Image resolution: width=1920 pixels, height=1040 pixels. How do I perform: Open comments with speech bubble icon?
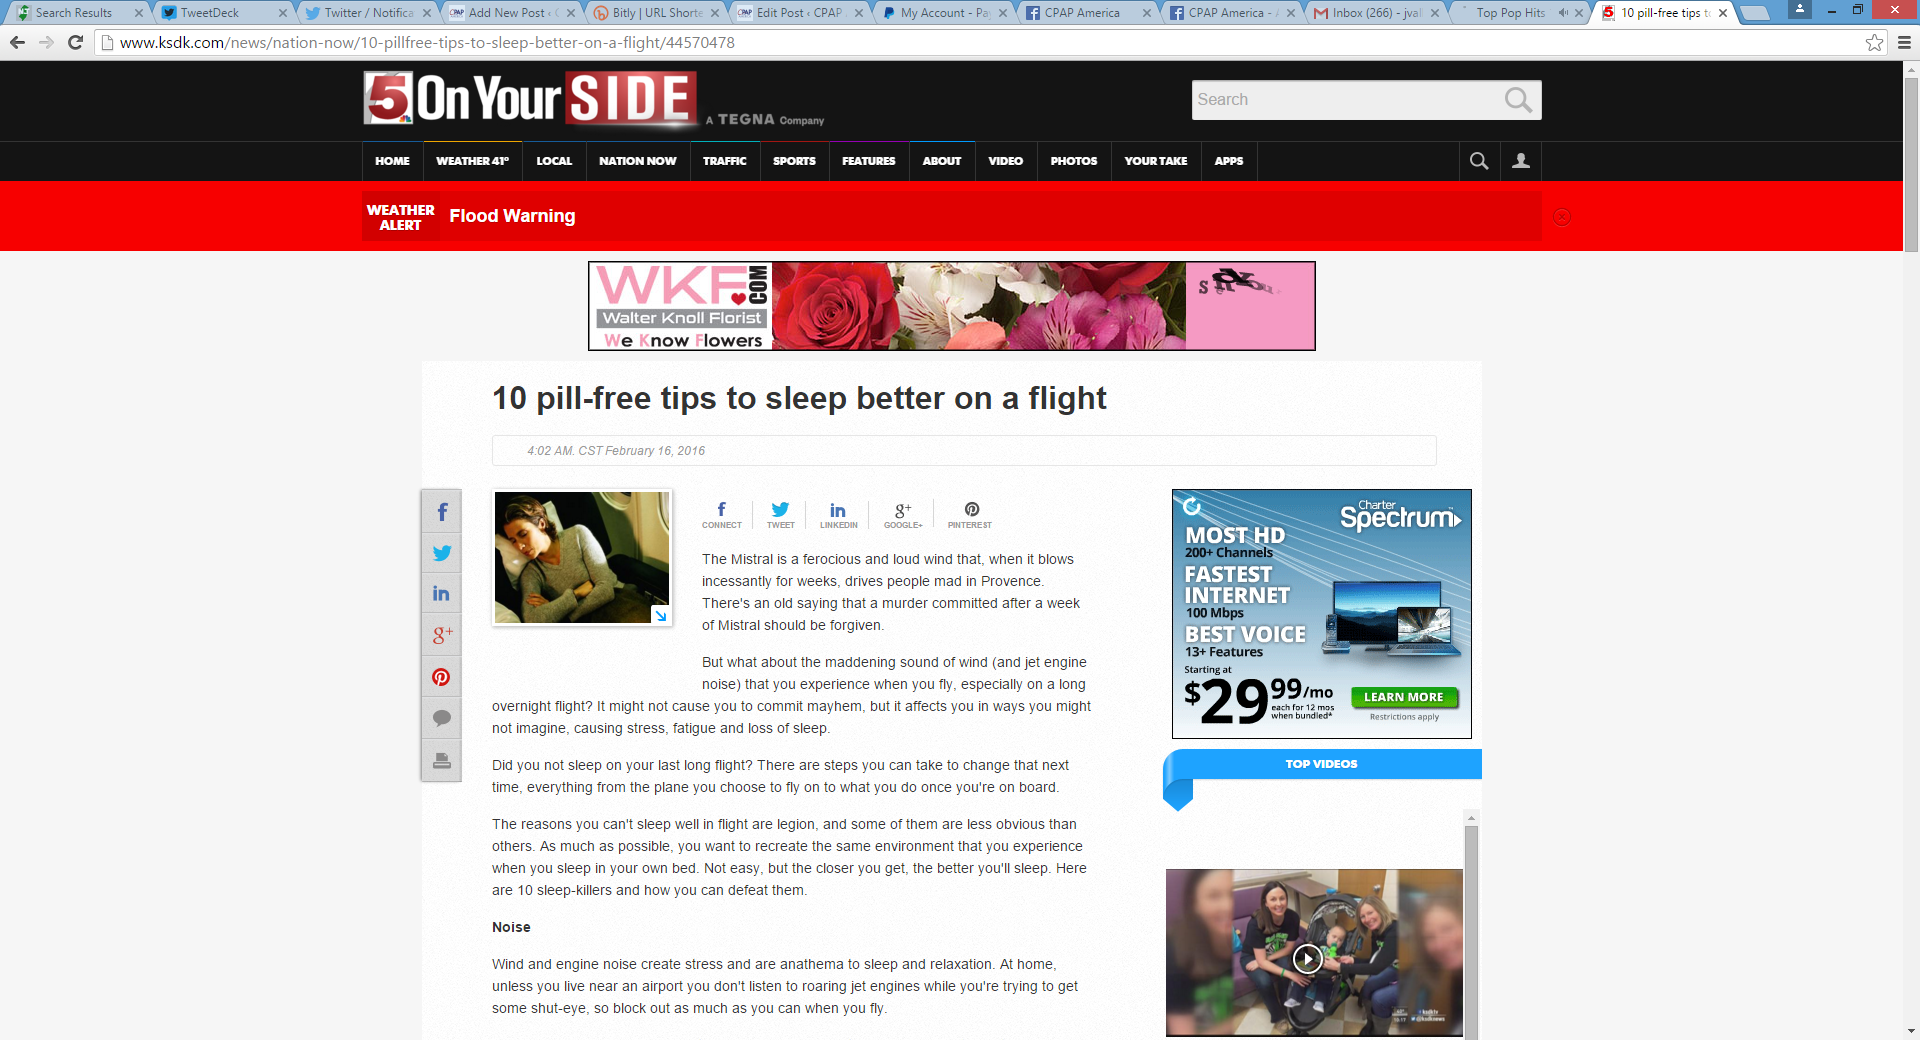pyautogui.click(x=441, y=718)
